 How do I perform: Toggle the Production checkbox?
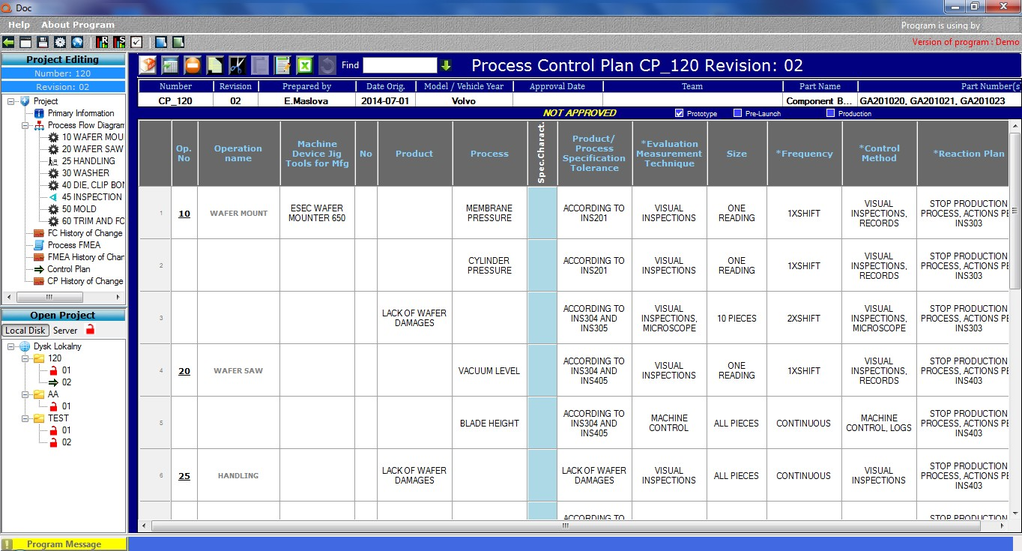point(830,113)
